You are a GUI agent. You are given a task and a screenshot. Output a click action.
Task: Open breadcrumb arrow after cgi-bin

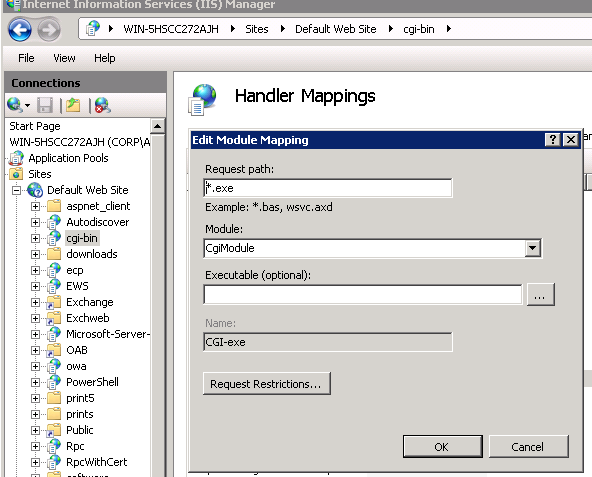coord(449,29)
